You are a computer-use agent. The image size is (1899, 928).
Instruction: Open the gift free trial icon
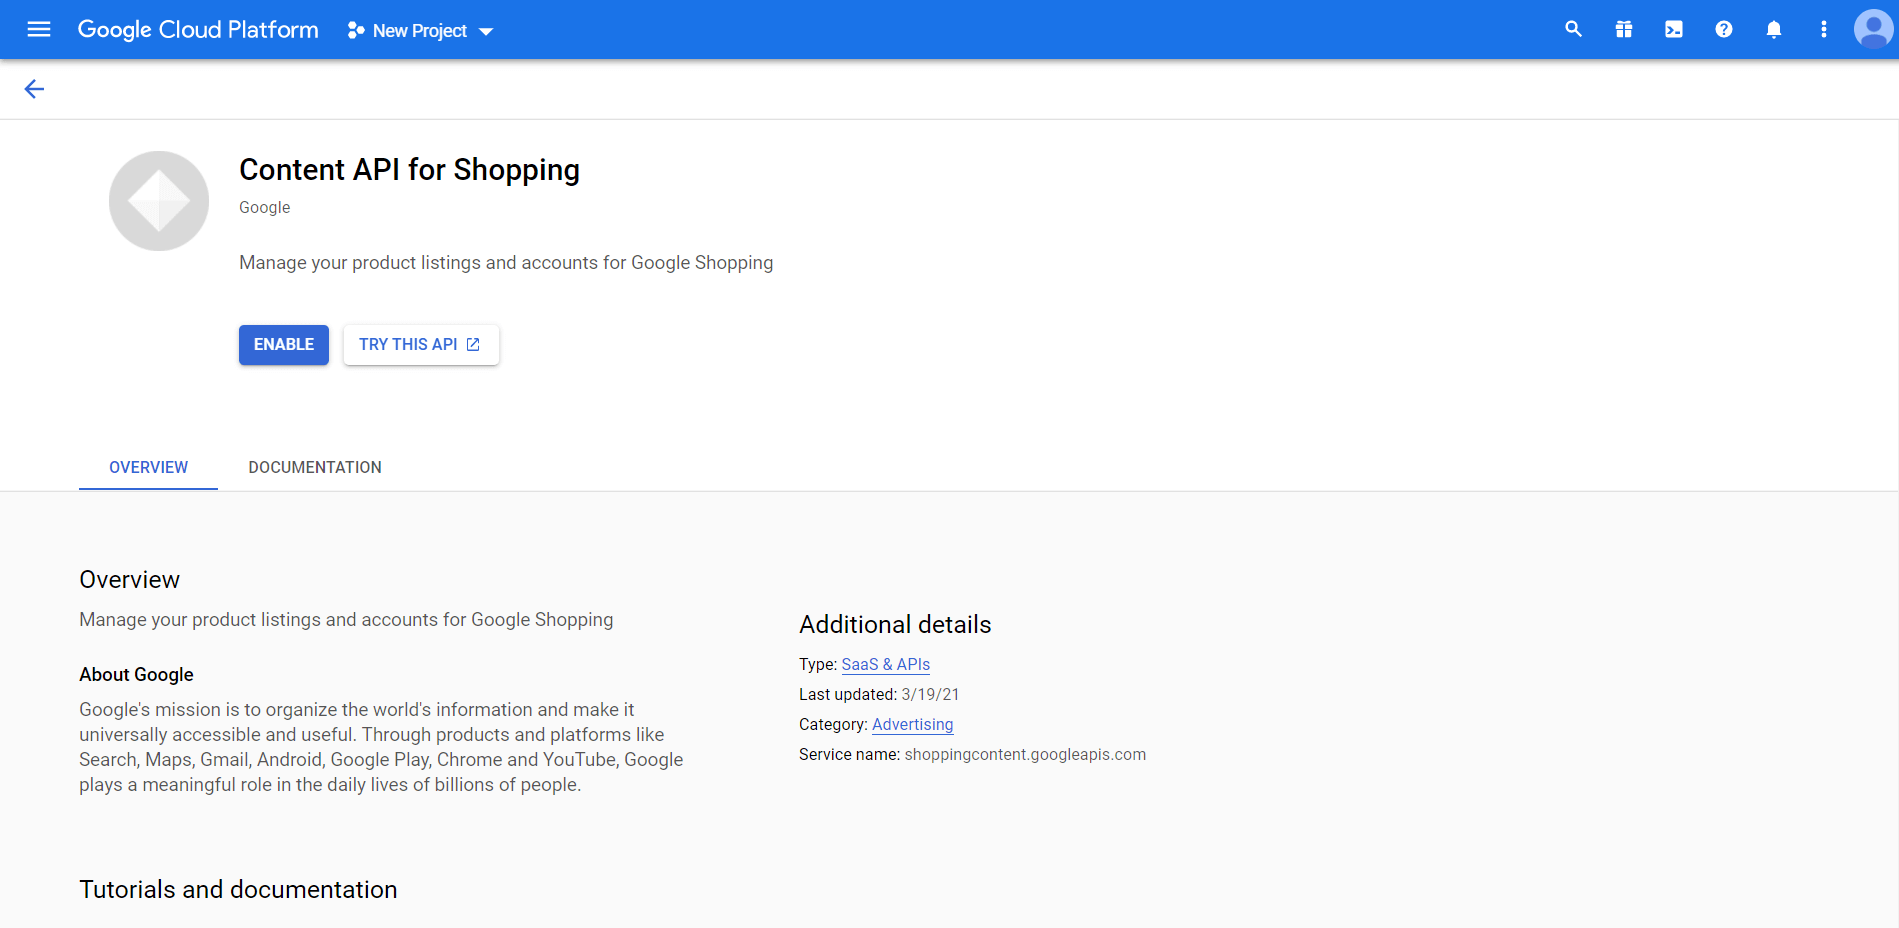(1624, 30)
